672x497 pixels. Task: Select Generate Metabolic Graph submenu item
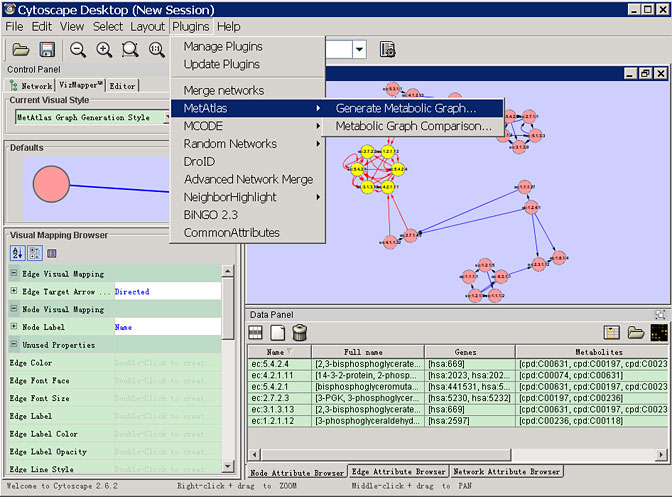tap(406, 108)
